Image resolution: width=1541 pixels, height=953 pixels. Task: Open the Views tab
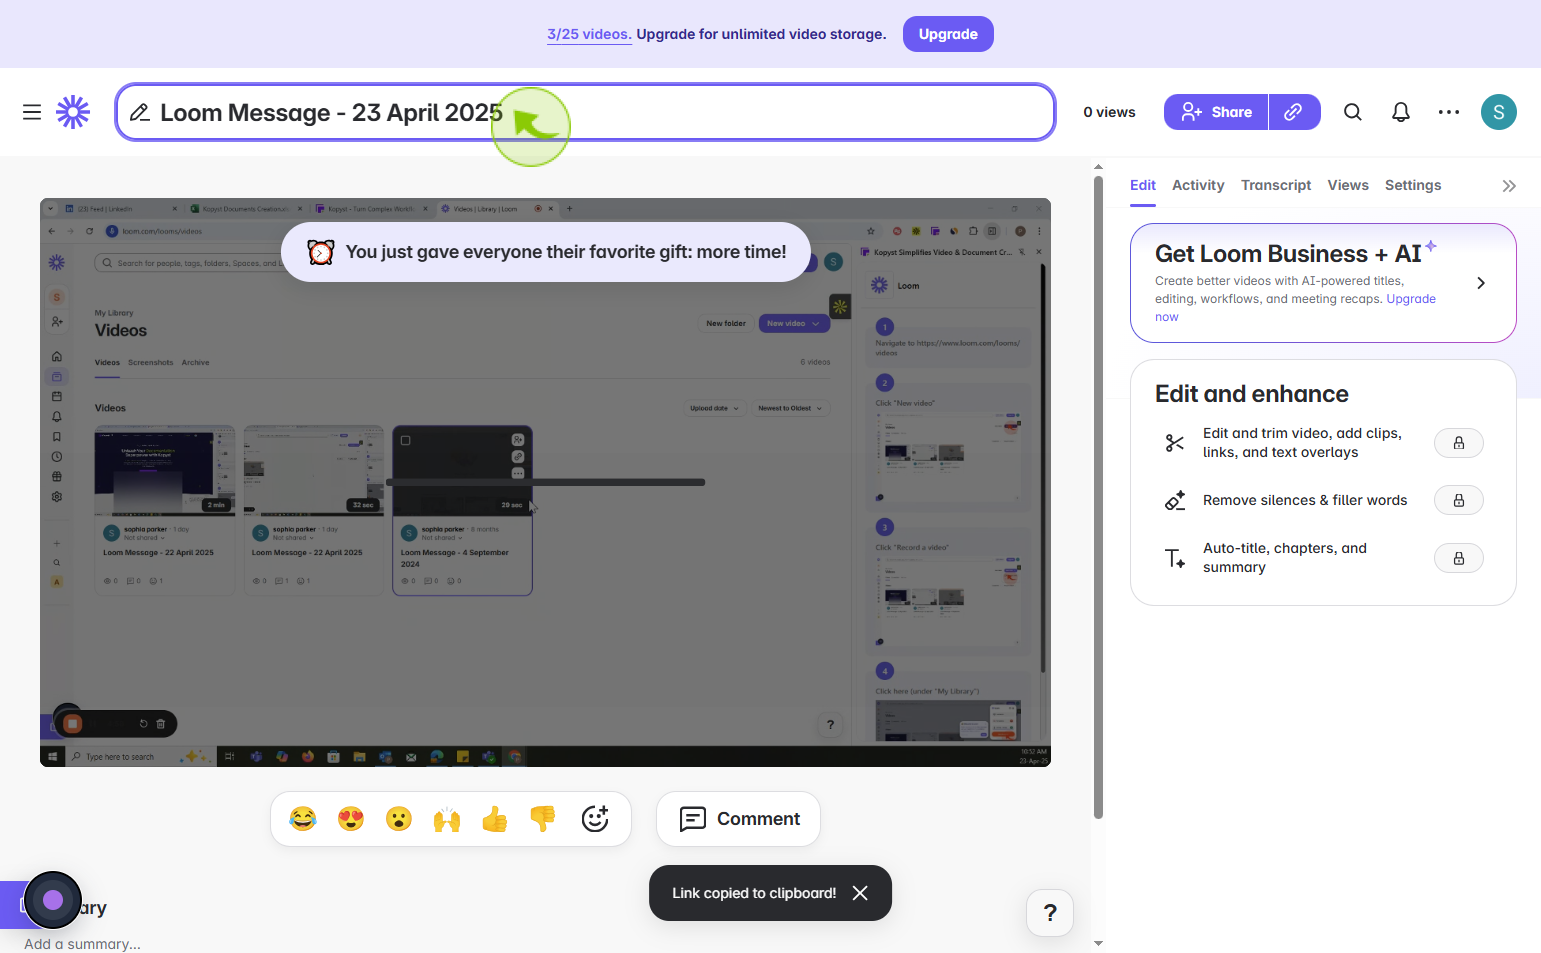pyautogui.click(x=1348, y=185)
